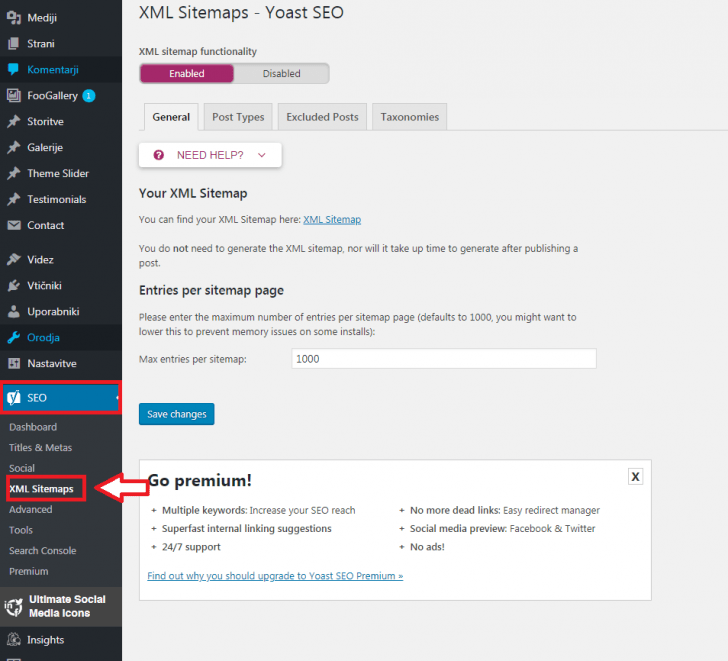Click Save changes button

pyautogui.click(x=176, y=414)
